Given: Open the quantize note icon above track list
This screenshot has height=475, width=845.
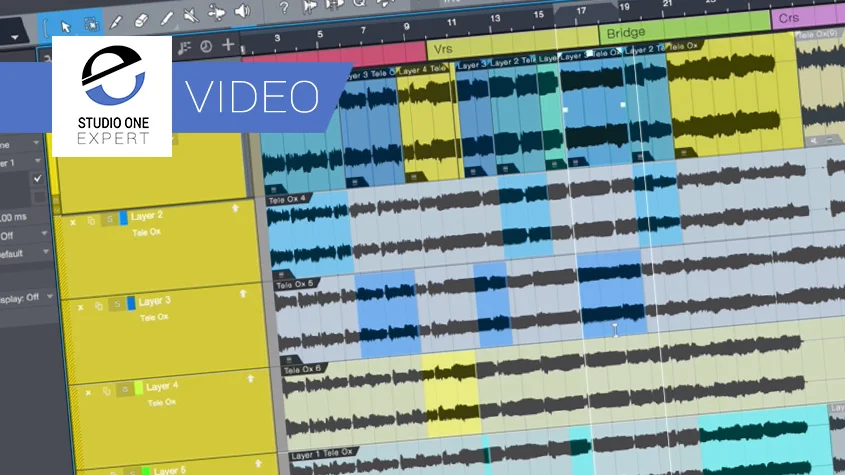Looking at the screenshot, I should (x=184, y=48).
